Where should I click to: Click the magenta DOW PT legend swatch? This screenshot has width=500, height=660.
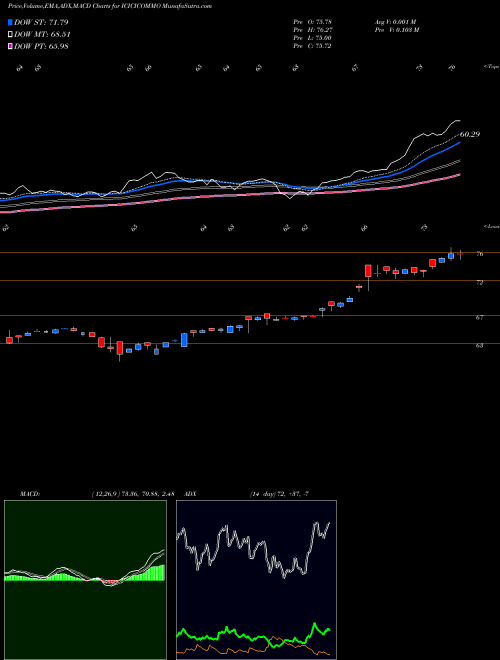coord(10,46)
